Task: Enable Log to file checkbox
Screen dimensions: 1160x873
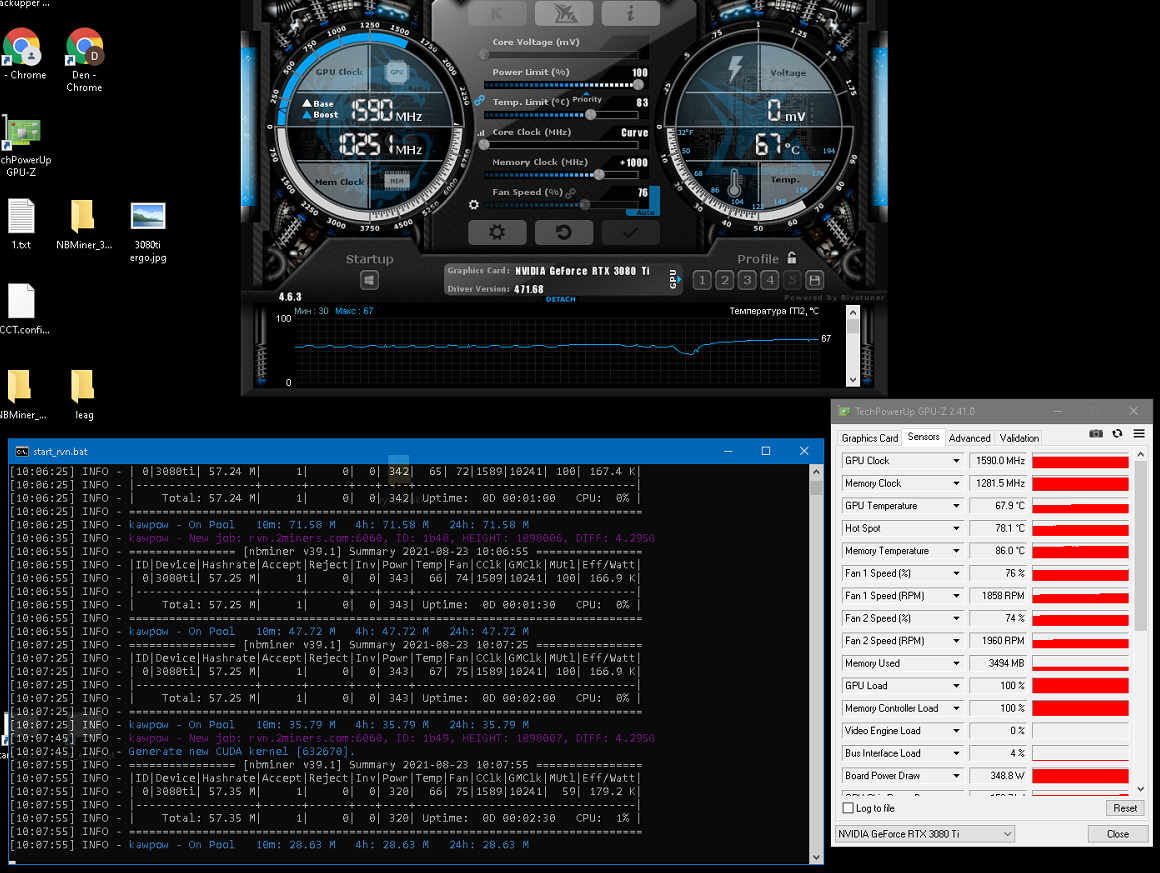Action: 849,808
